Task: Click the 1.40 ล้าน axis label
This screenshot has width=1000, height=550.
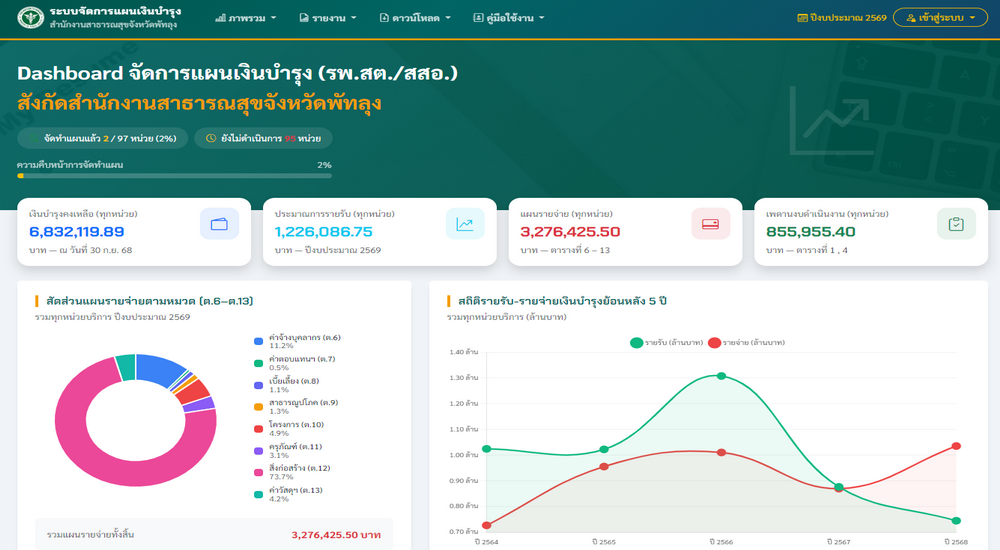Action: (464, 352)
